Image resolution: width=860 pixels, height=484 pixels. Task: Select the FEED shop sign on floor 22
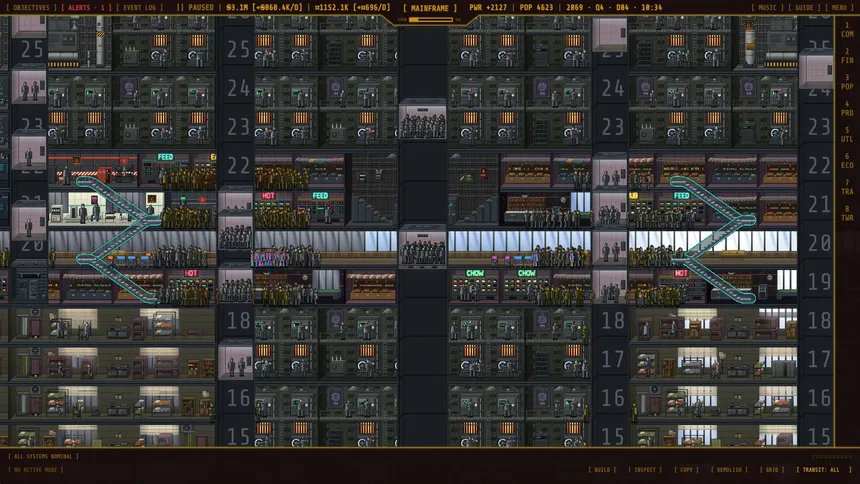(x=165, y=157)
